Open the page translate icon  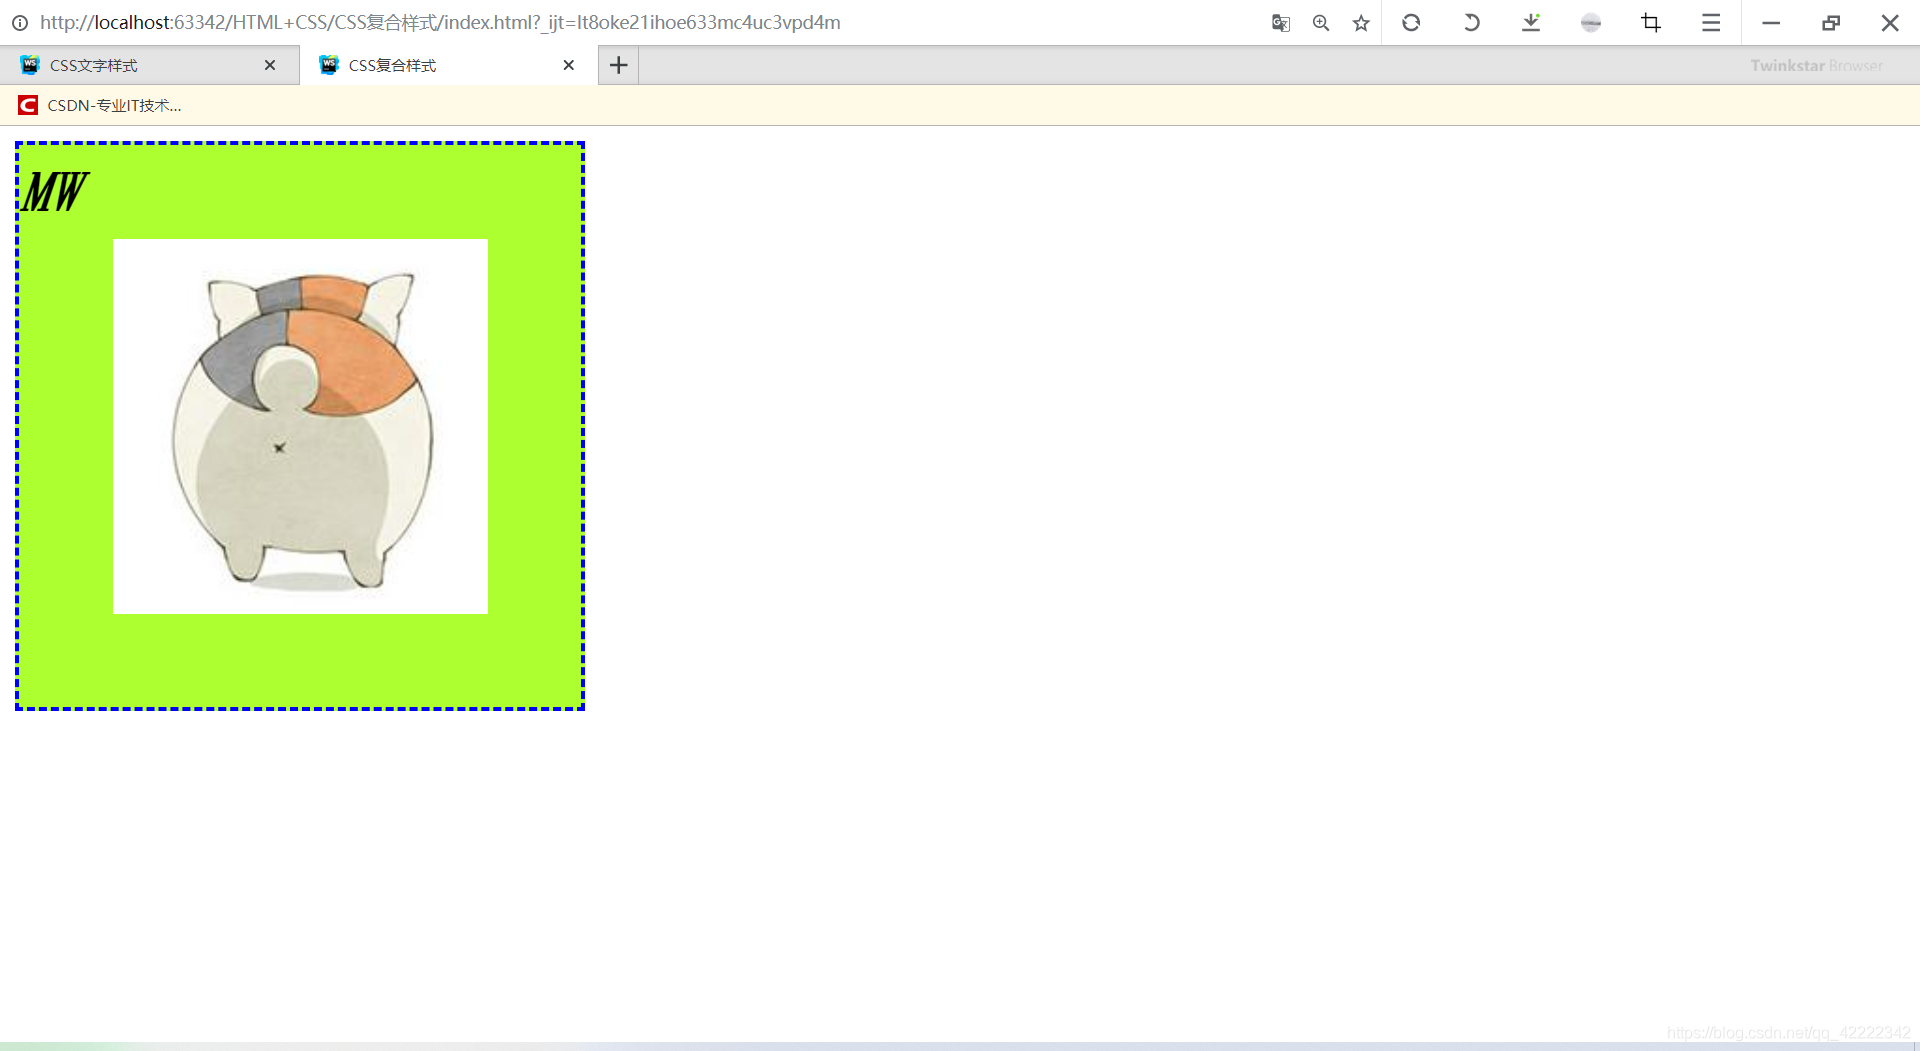(1281, 23)
